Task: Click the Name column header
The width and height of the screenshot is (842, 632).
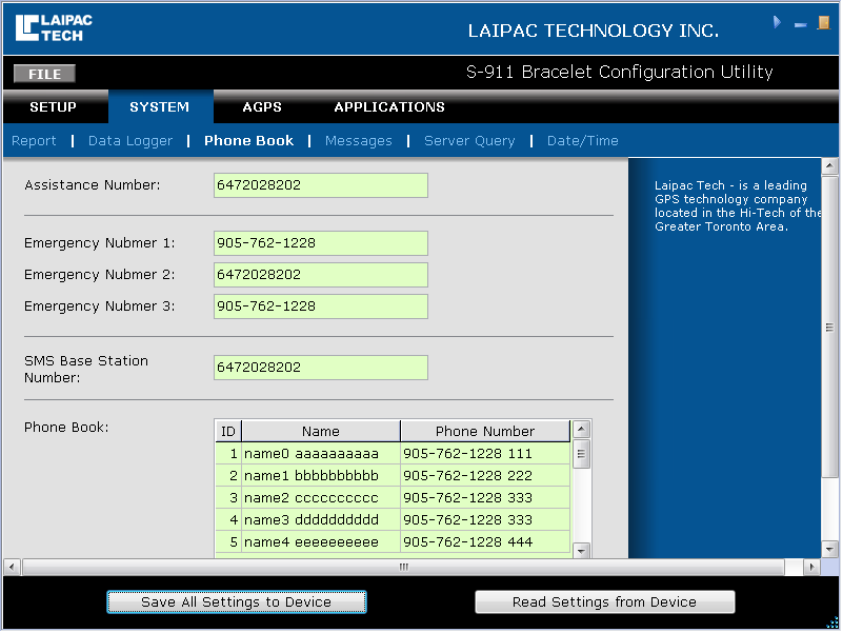Action: coord(321,431)
